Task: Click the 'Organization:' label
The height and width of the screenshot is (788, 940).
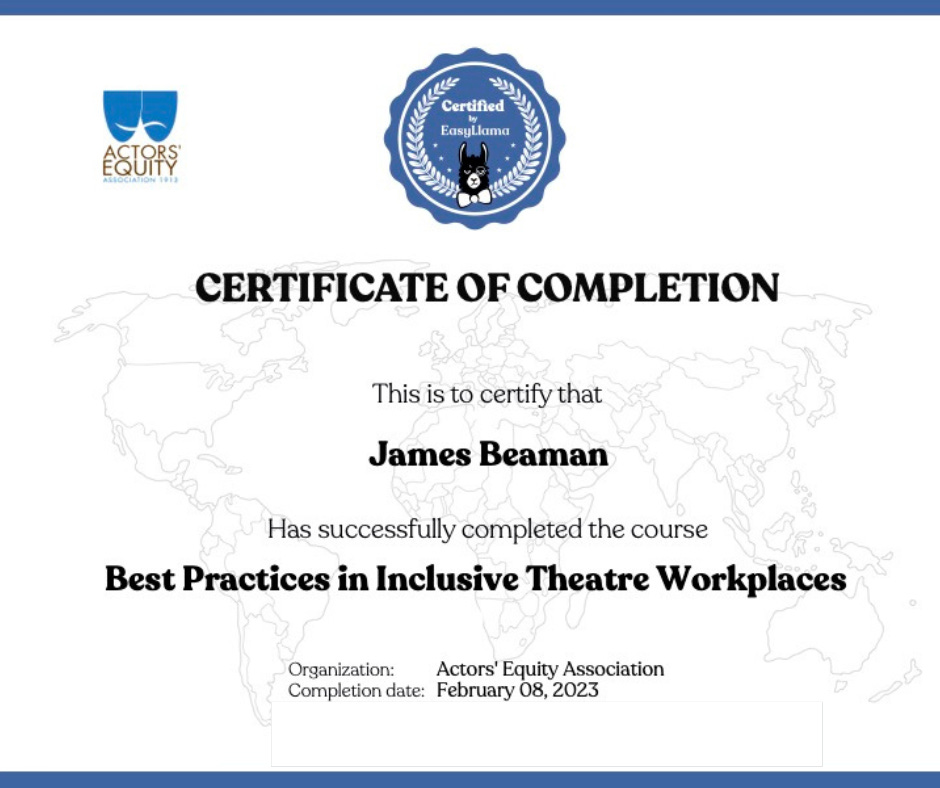Action: [x=341, y=669]
